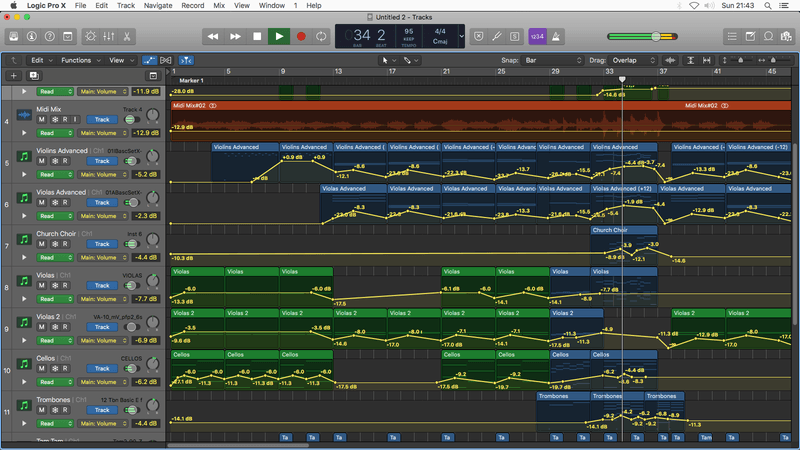The height and width of the screenshot is (450, 800).
Task: Toggle the Flex show/hide button
Action: coord(166,60)
